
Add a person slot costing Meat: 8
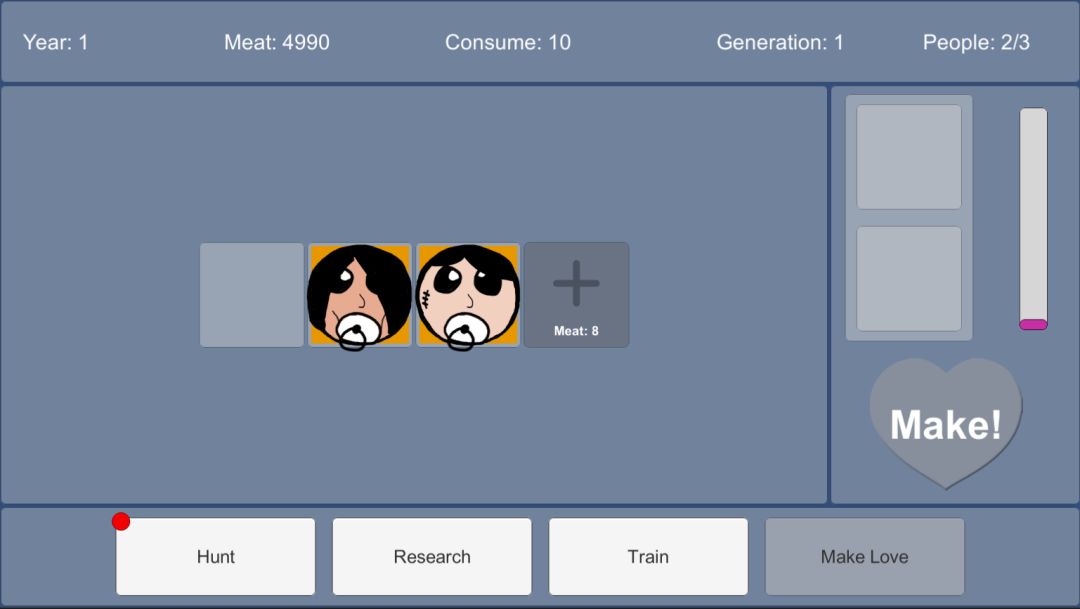[x=577, y=295]
